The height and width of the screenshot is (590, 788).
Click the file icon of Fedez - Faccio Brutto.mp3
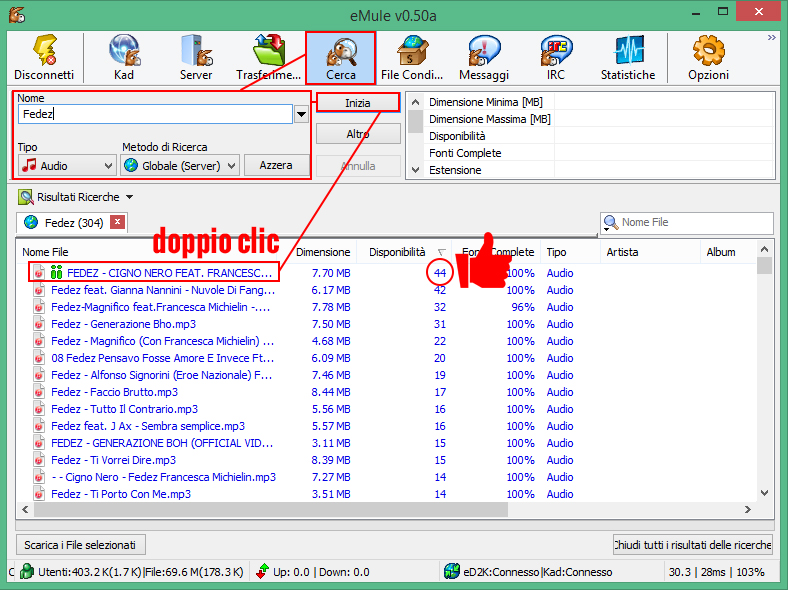tap(39, 392)
